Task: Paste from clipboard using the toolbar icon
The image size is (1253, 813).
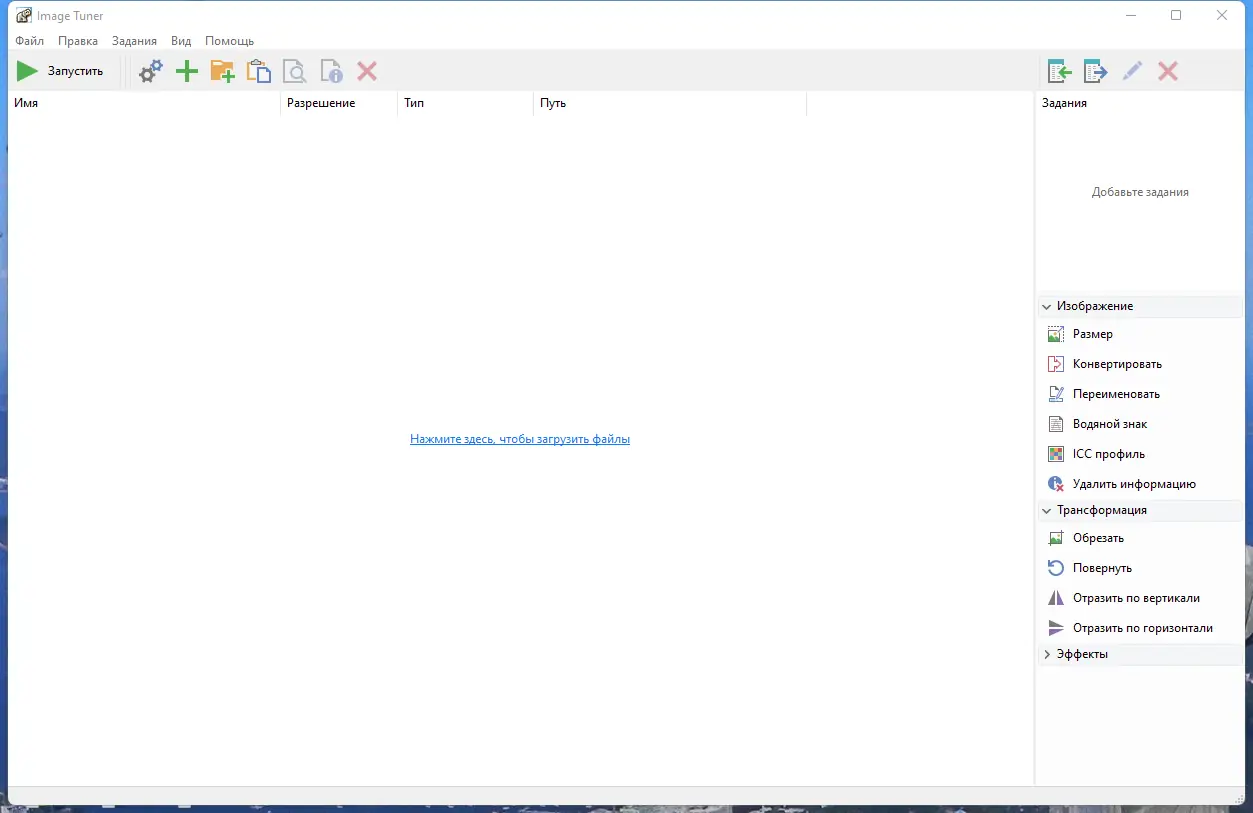Action: pyautogui.click(x=259, y=71)
